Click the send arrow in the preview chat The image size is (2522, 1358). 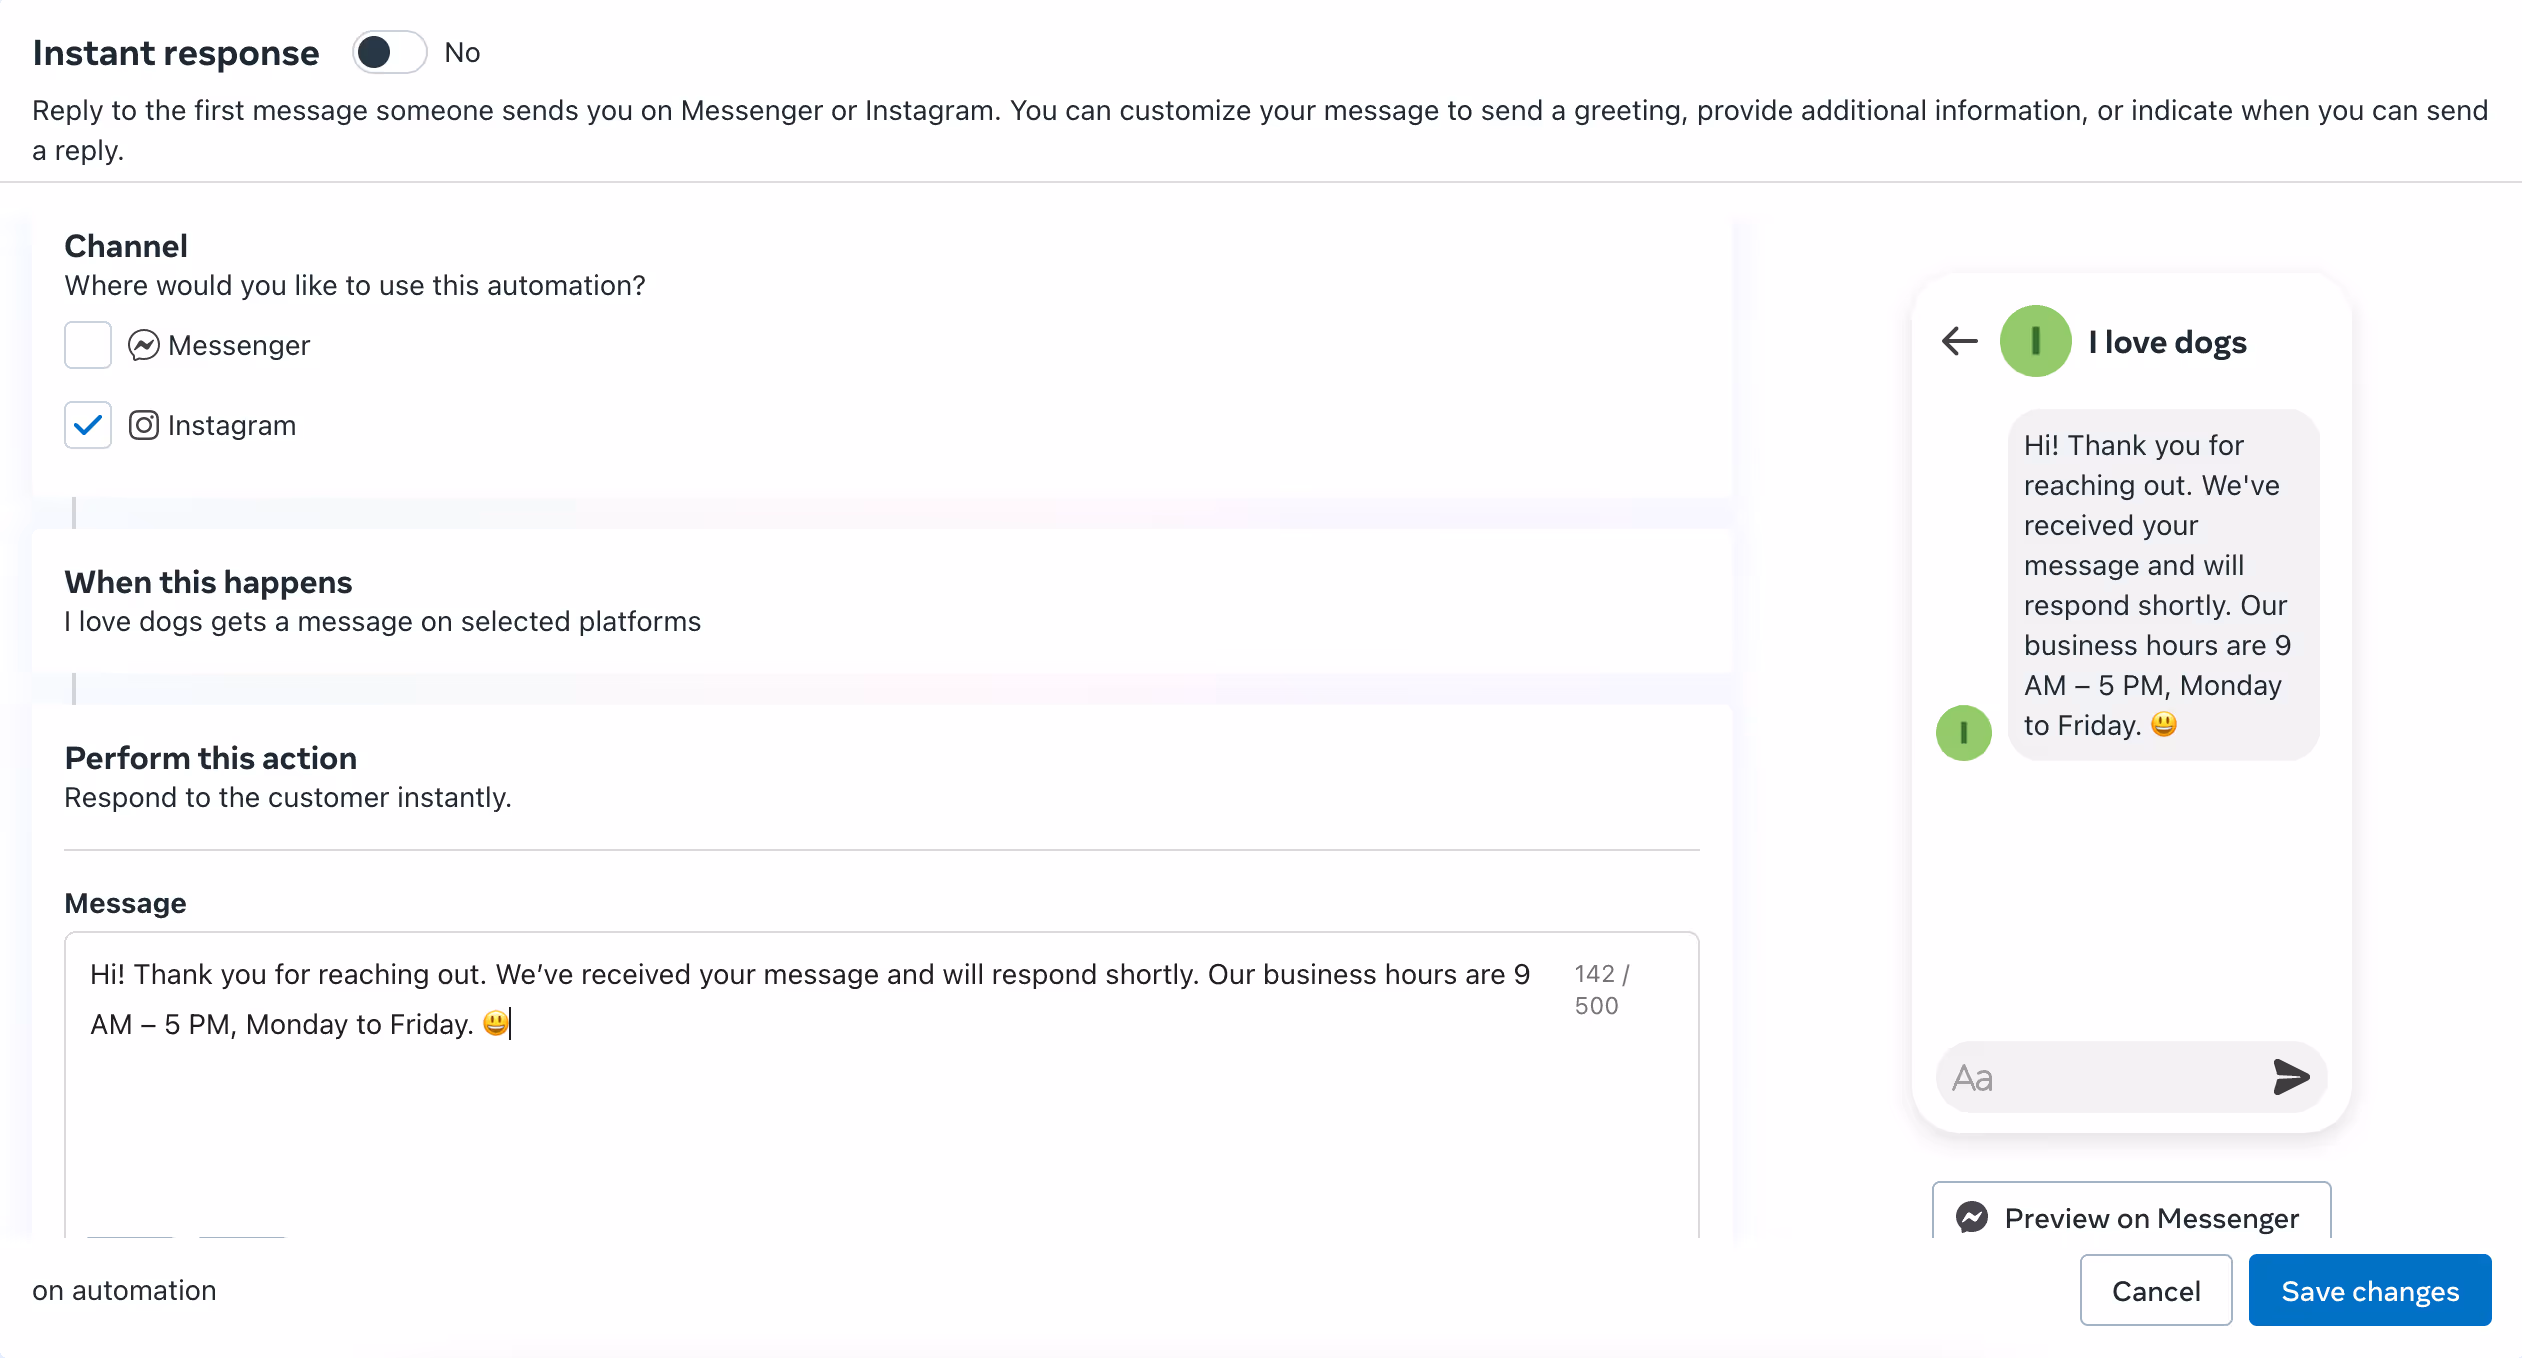click(x=2290, y=1077)
